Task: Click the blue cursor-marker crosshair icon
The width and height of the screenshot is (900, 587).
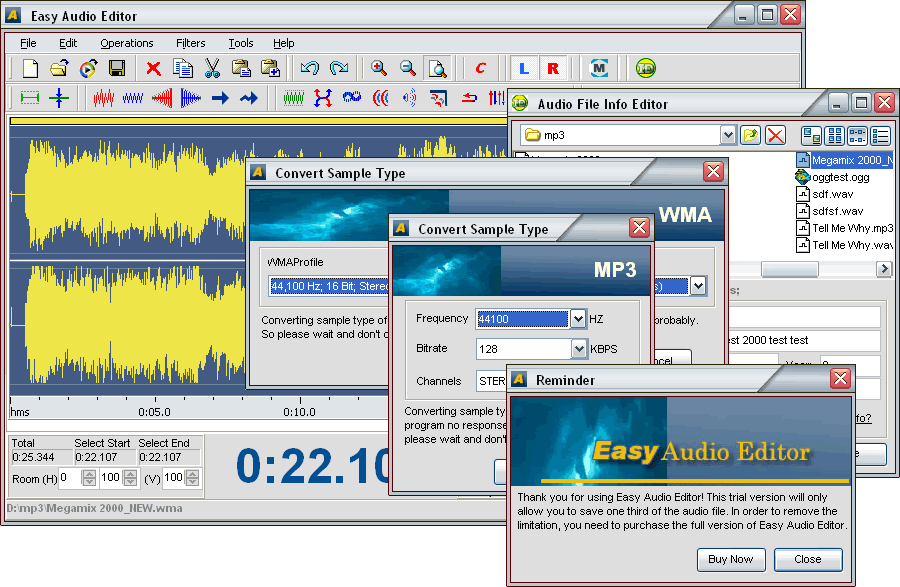Action: click(59, 98)
